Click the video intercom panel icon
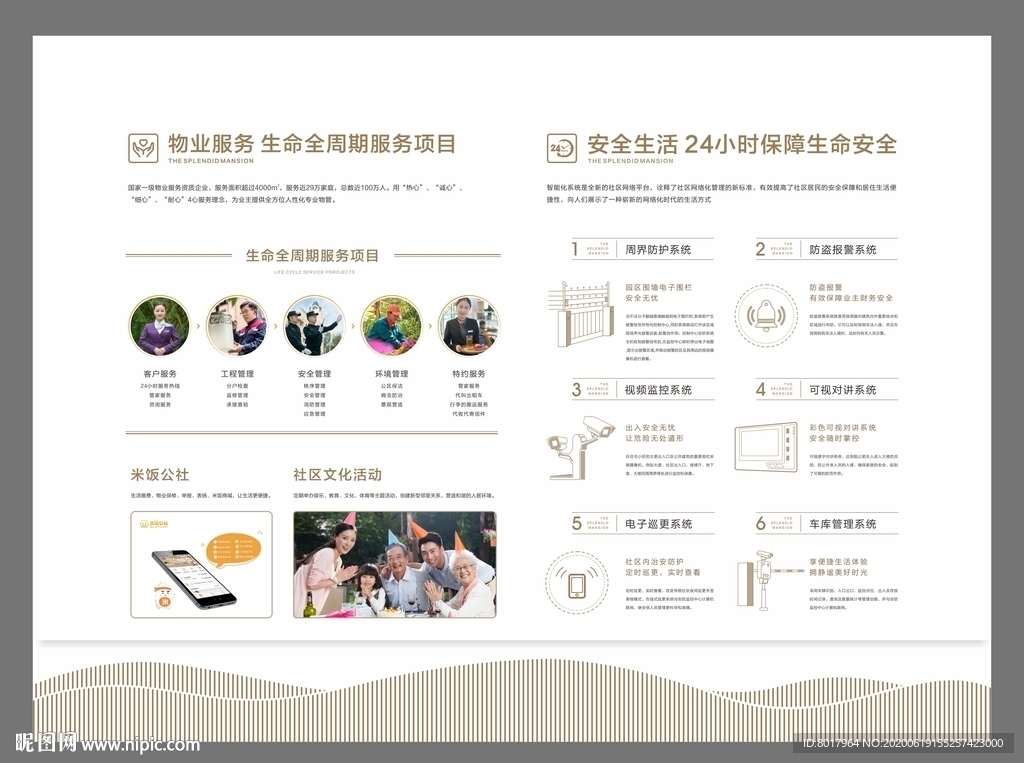This screenshot has height=763, width=1024. click(766, 447)
